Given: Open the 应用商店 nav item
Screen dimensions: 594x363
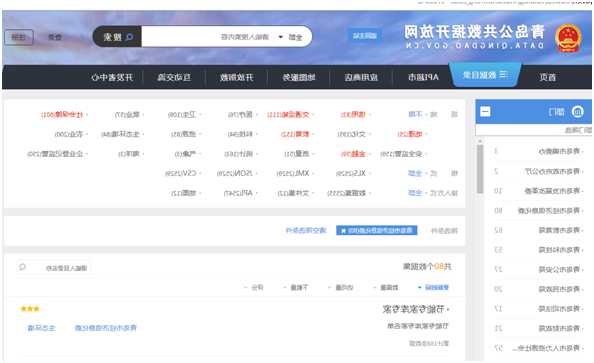Looking at the screenshot, I should click(361, 77).
